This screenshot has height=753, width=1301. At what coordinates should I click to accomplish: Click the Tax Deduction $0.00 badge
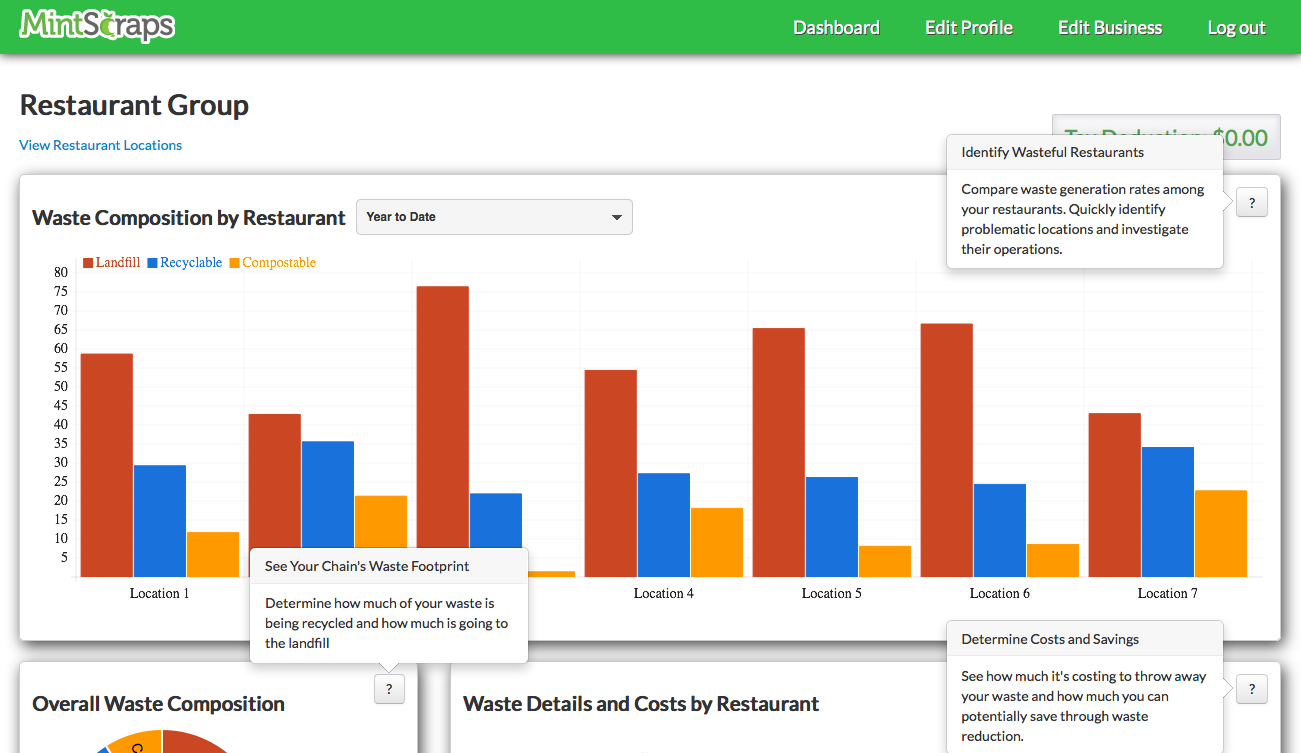(x=1166, y=137)
